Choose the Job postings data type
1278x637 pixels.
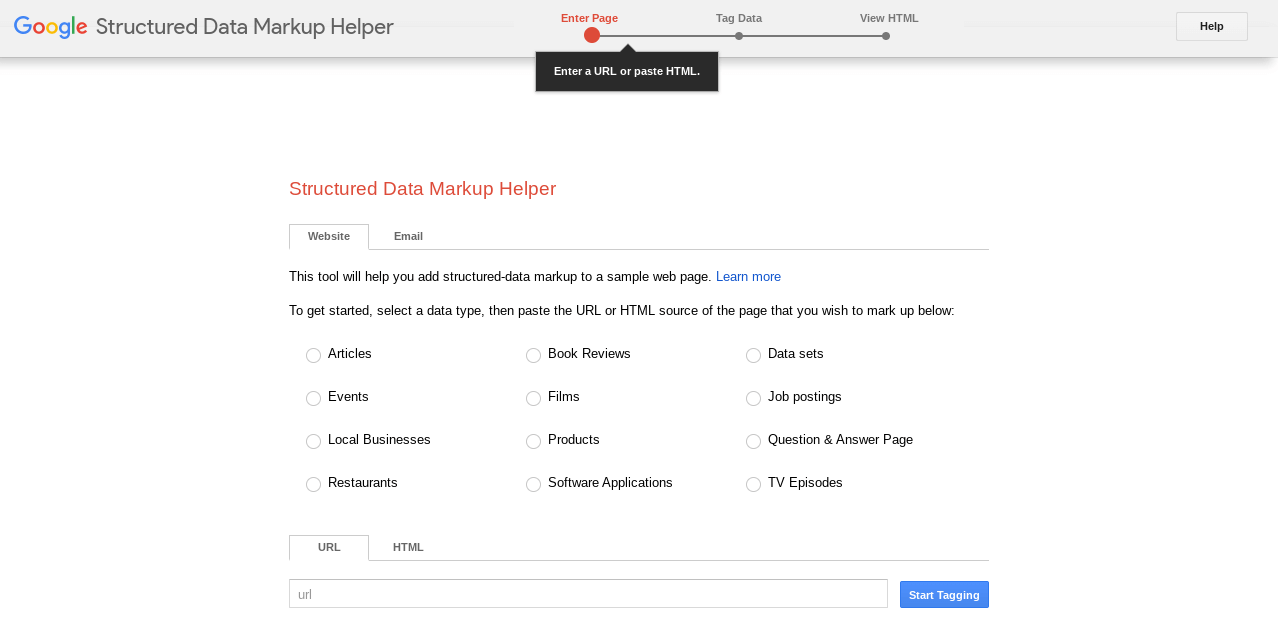[753, 398]
